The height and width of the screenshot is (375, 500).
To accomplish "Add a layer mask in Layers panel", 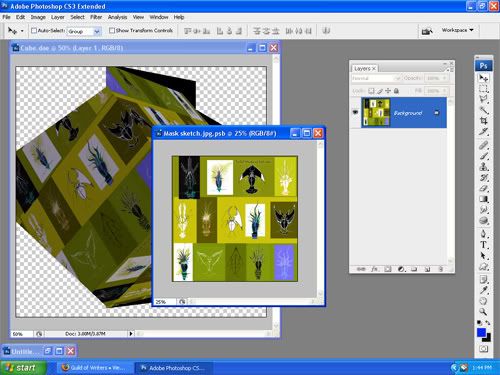I will coord(387,269).
